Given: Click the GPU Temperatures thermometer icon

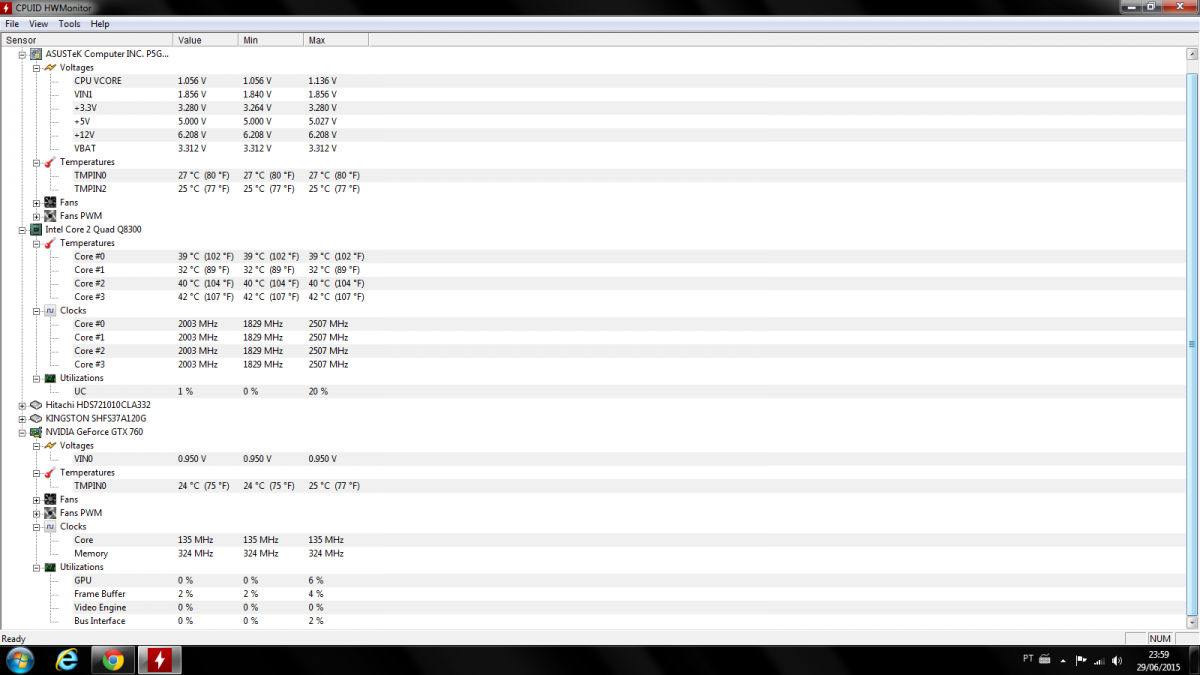Looking at the screenshot, I should coord(49,472).
